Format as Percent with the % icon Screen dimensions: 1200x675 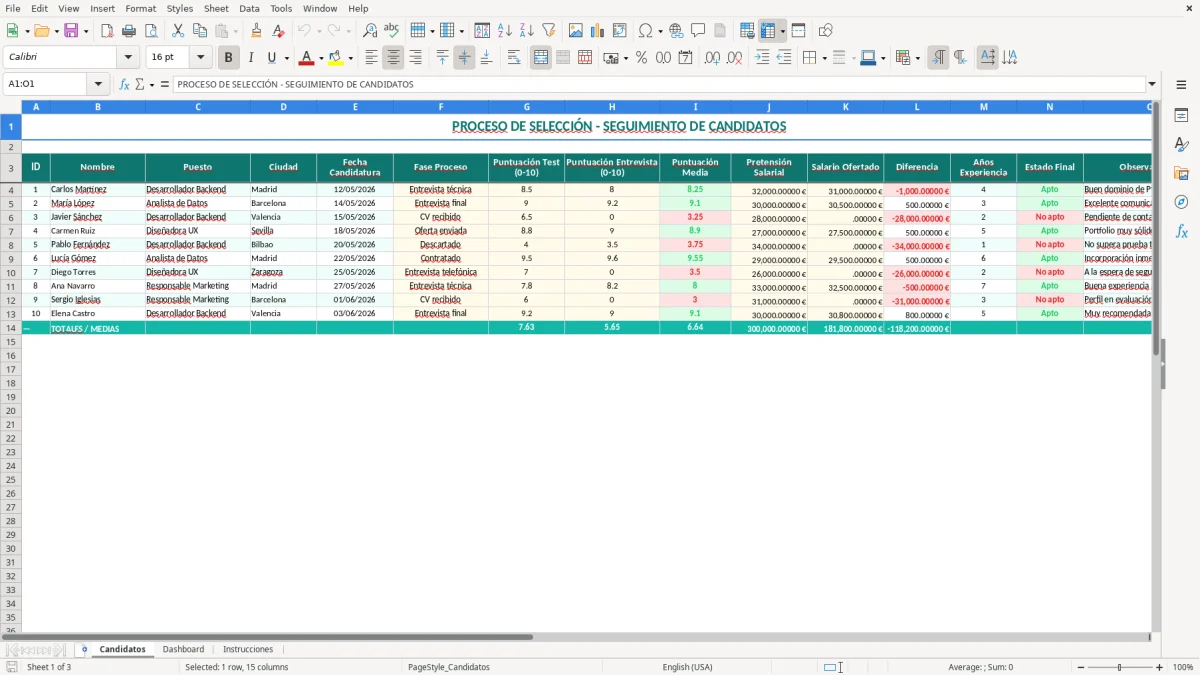point(641,58)
